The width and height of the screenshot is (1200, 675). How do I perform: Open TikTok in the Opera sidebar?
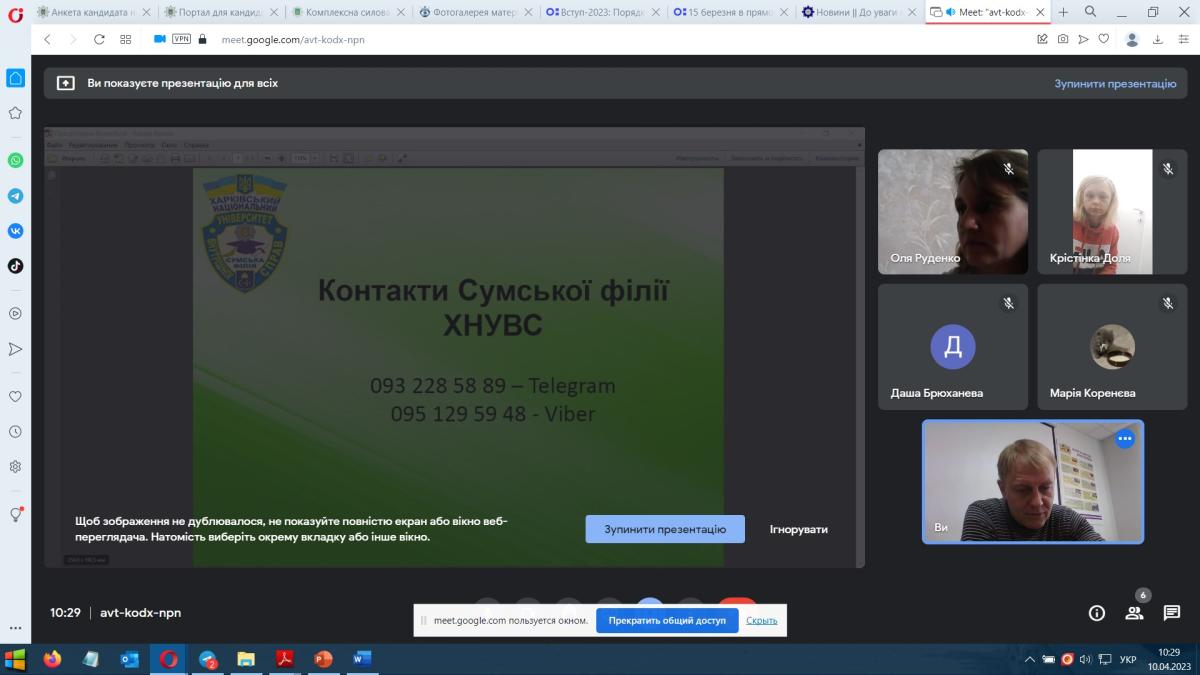tap(15, 266)
